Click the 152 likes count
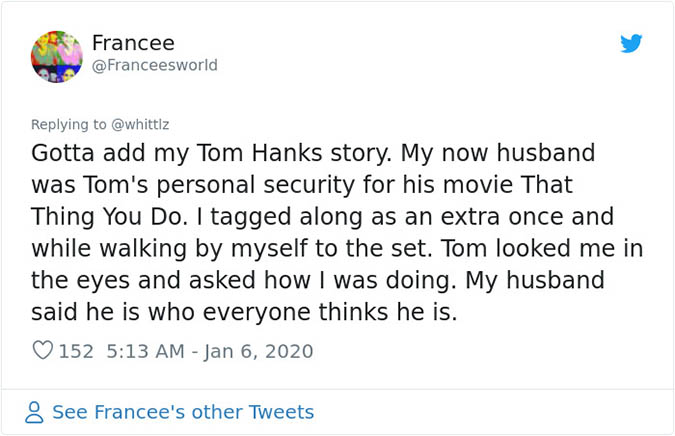This screenshot has height=436, width=675. click(76, 351)
